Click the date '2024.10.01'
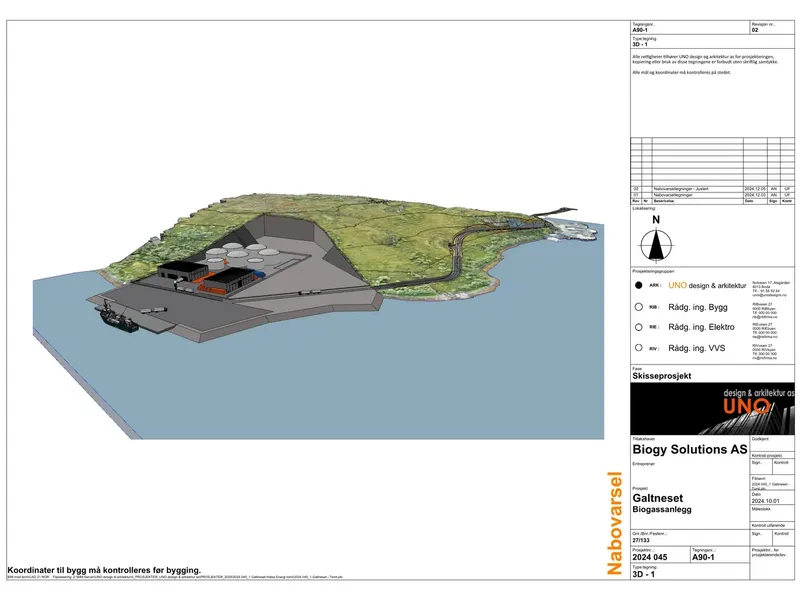Image resolution: width=800 pixels, height=600 pixels. click(767, 501)
